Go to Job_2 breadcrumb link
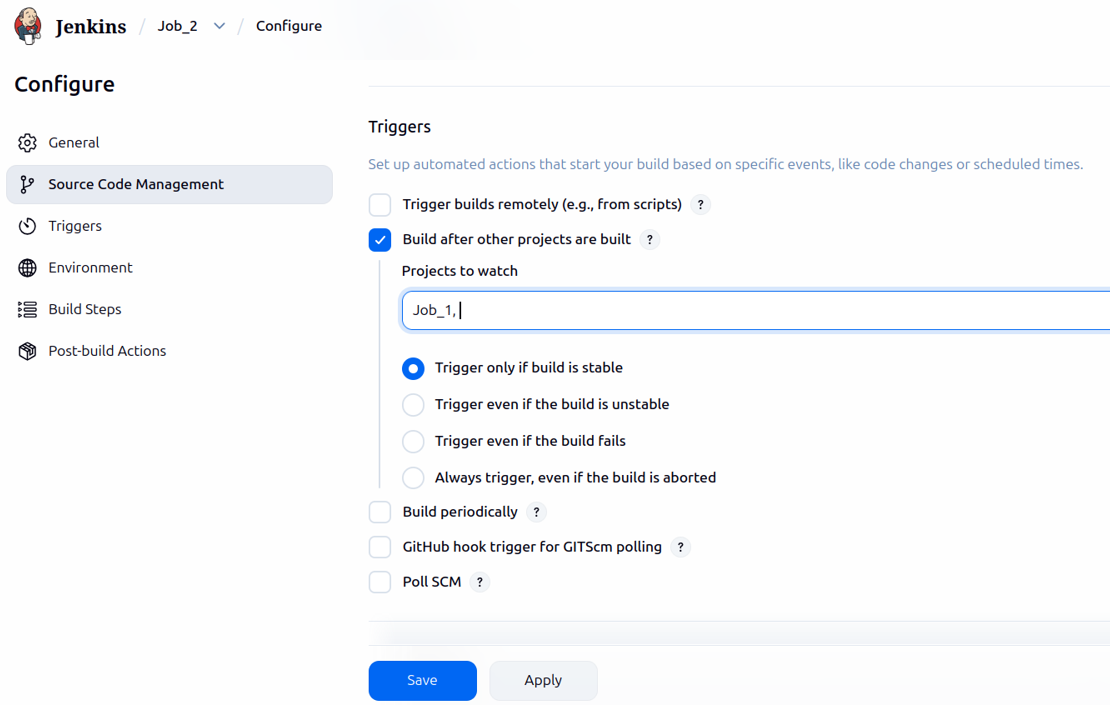Screen dimensions: 1110x705 tap(177, 26)
